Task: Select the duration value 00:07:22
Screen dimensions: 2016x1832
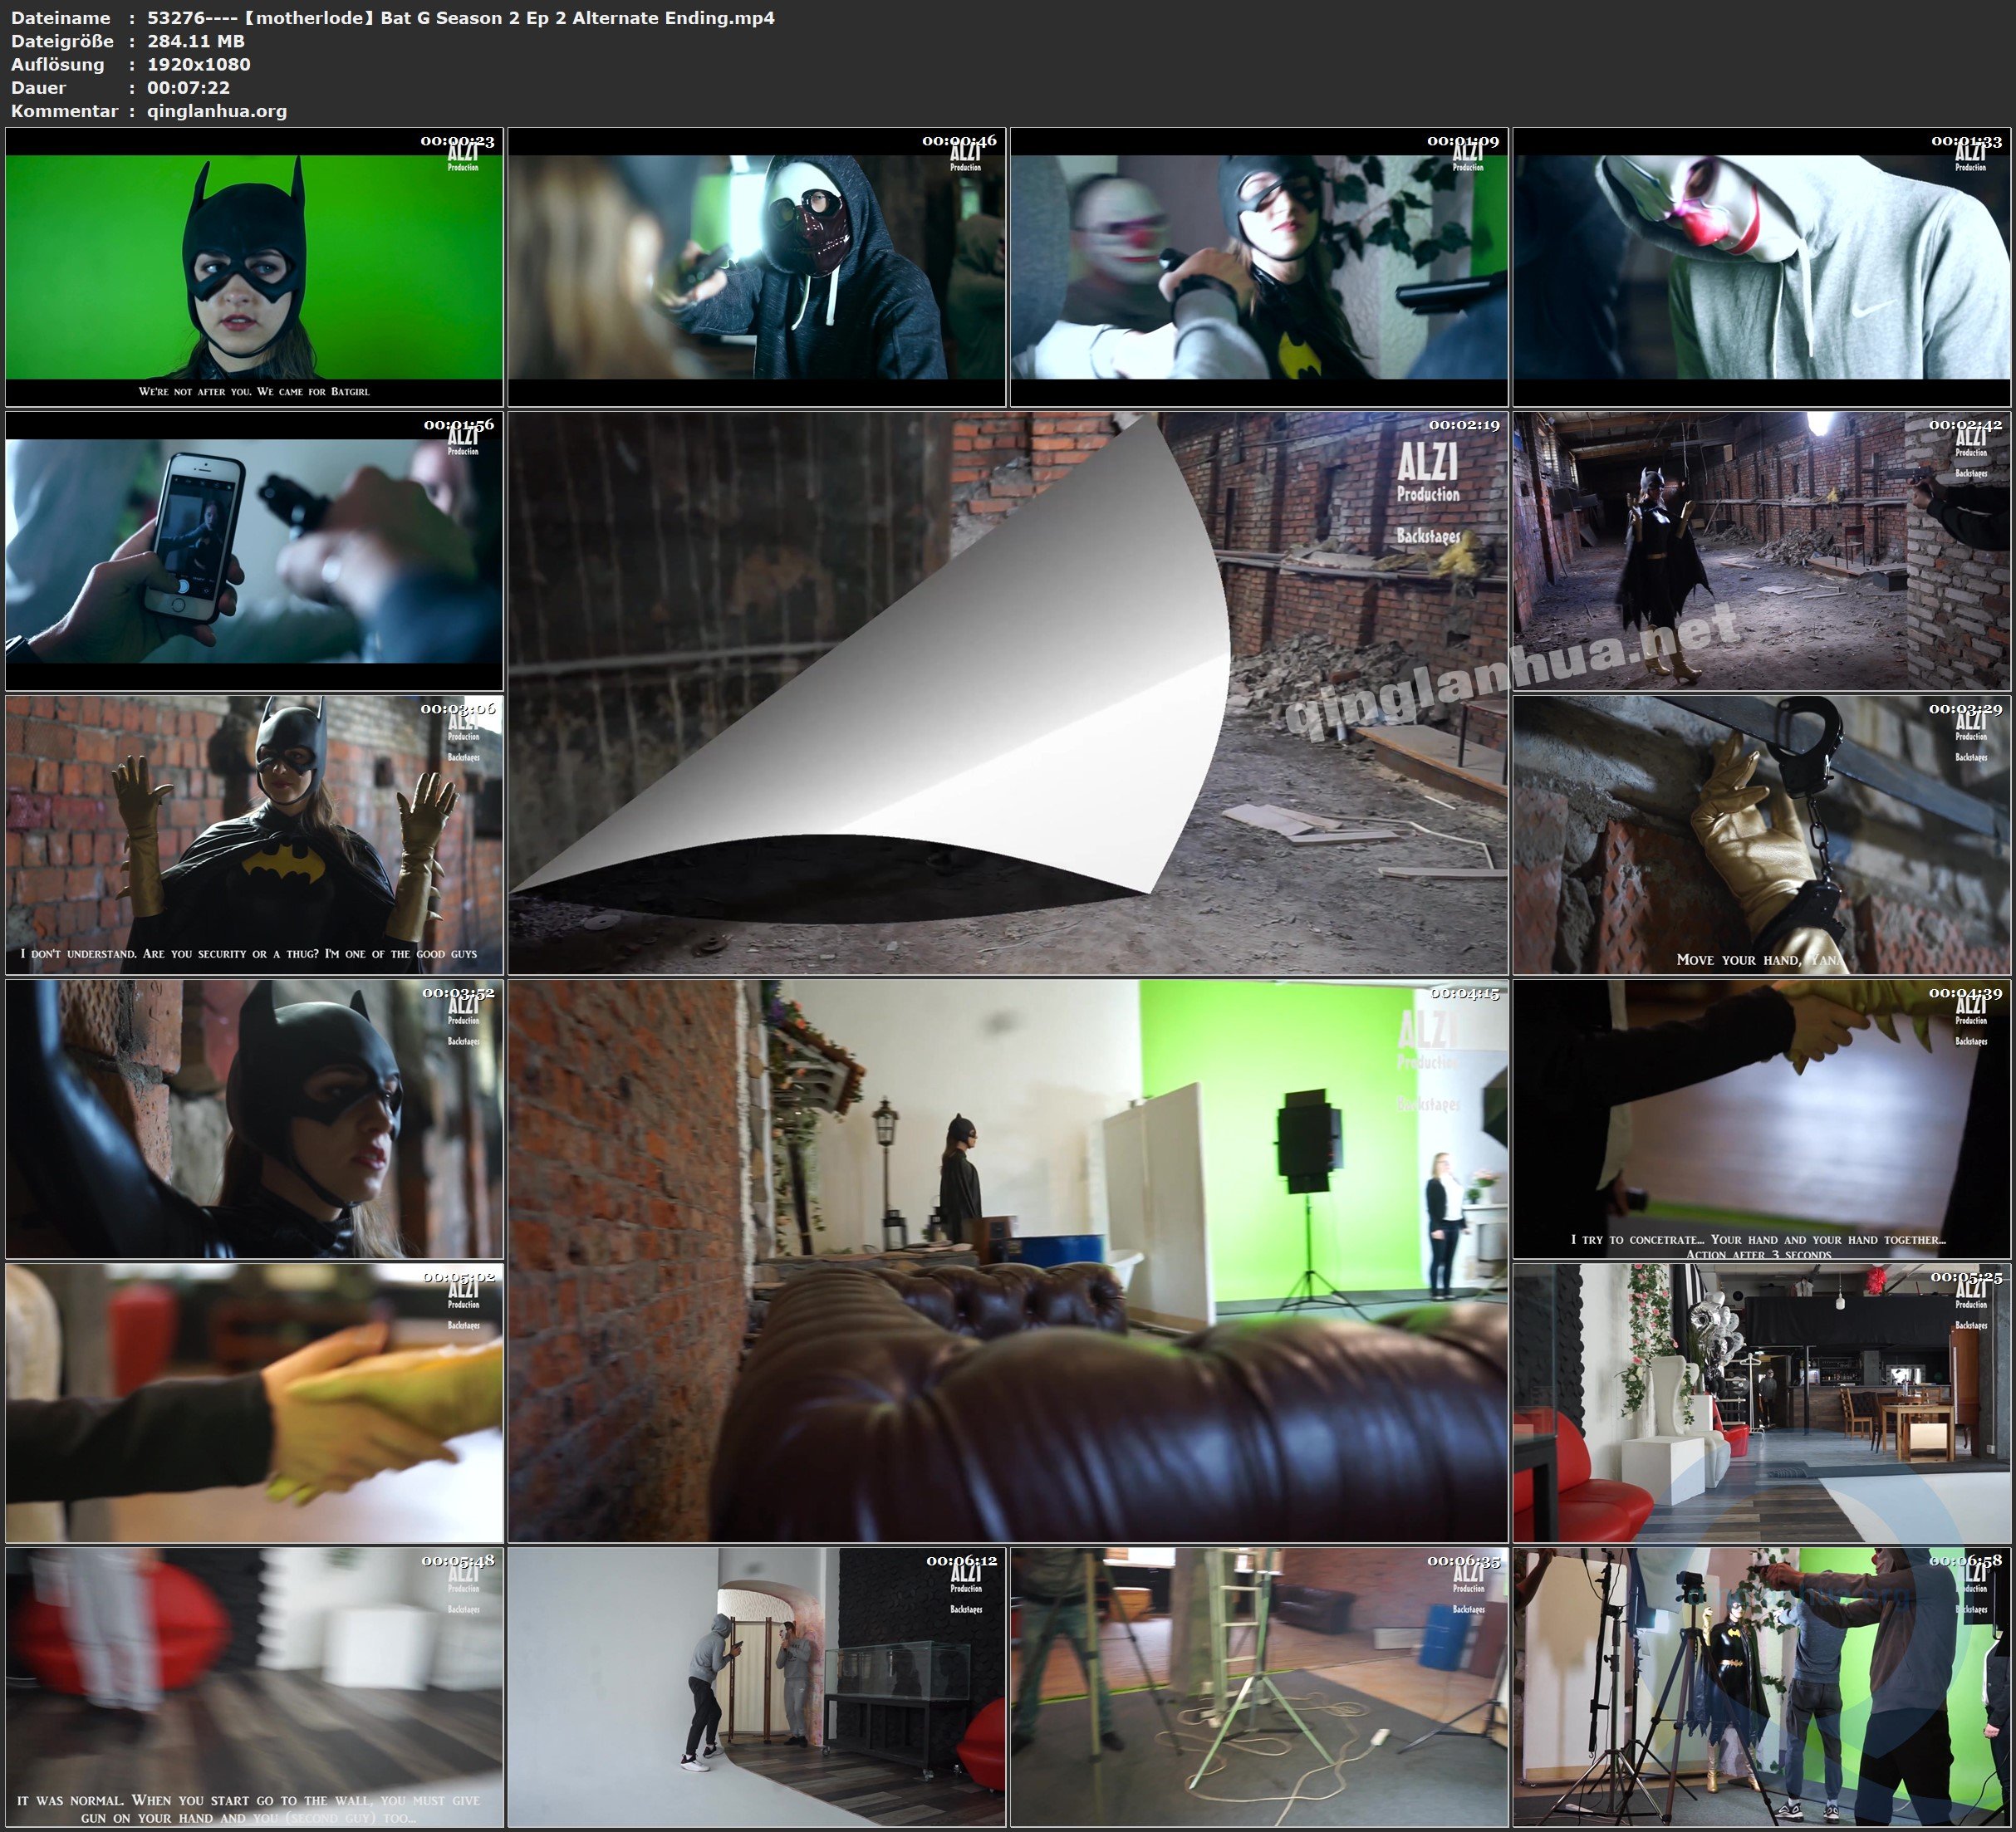Action: click(x=189, y=87)
